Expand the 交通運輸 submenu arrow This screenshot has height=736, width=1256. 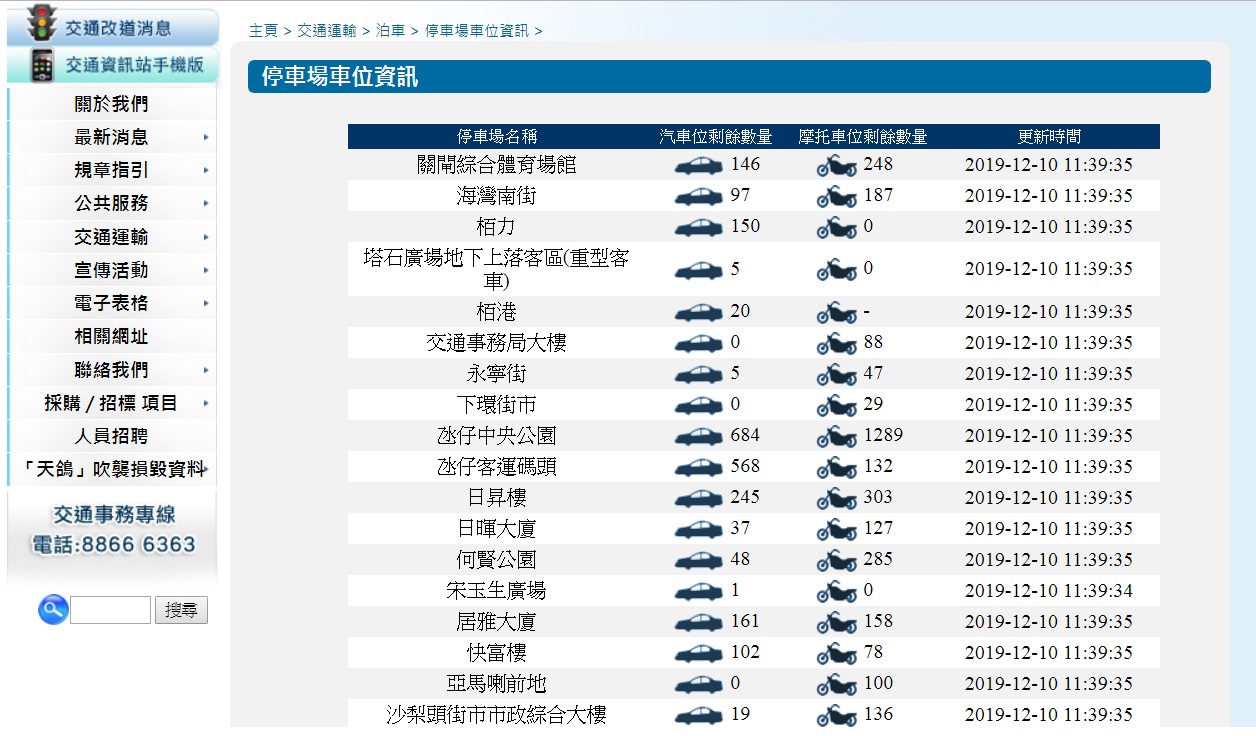coord(206,237)
